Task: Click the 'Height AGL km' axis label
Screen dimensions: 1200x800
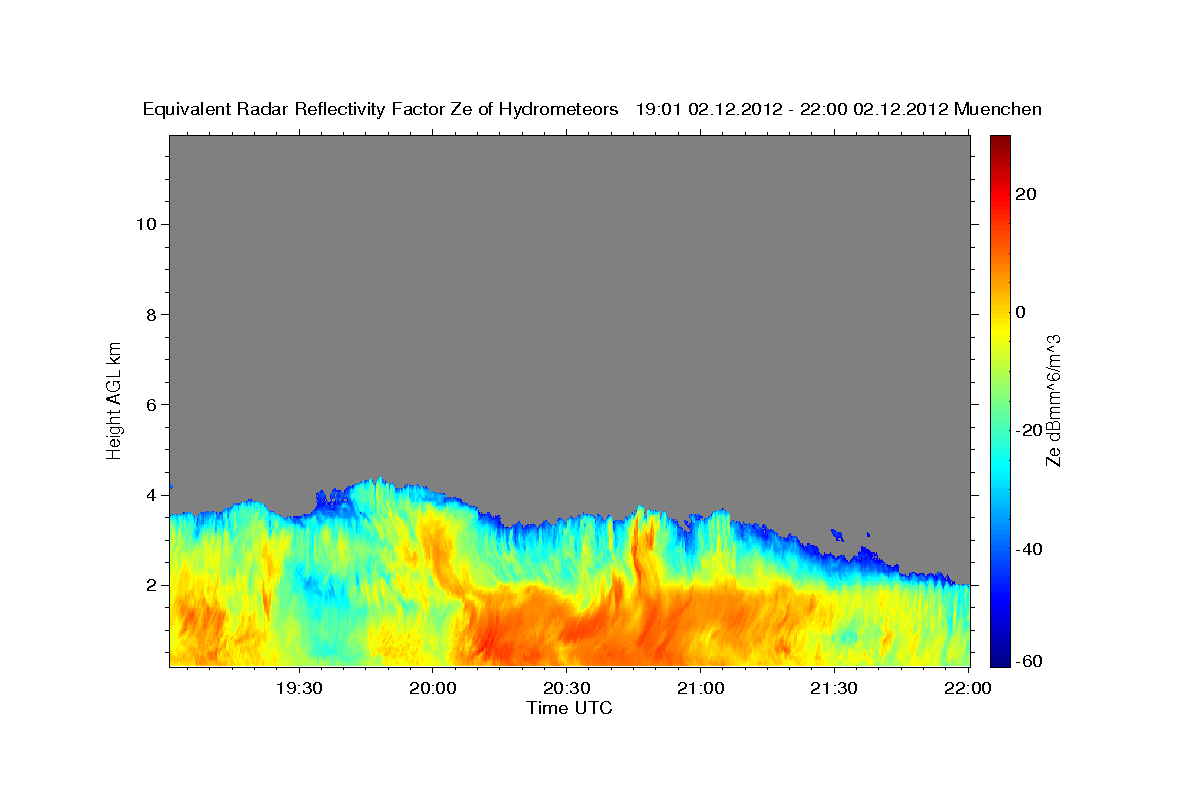Action: pos(114,399)
